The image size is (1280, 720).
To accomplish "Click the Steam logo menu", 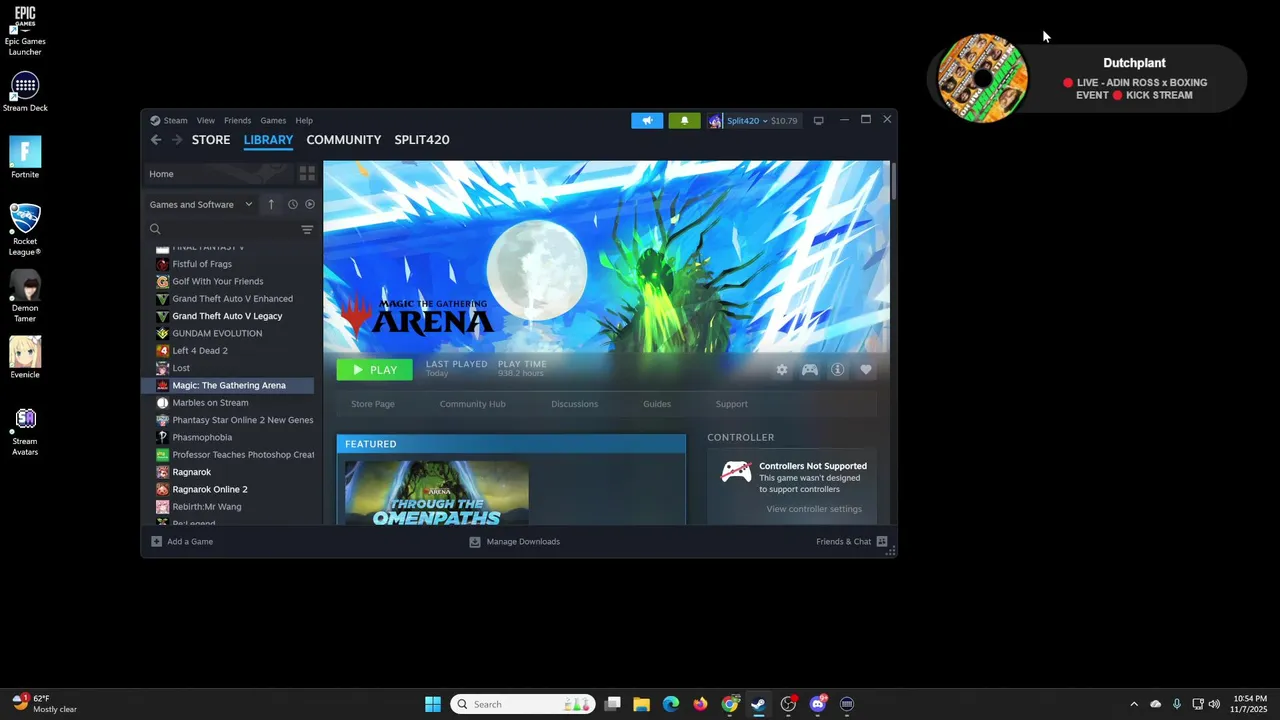I will coord(169,120).
